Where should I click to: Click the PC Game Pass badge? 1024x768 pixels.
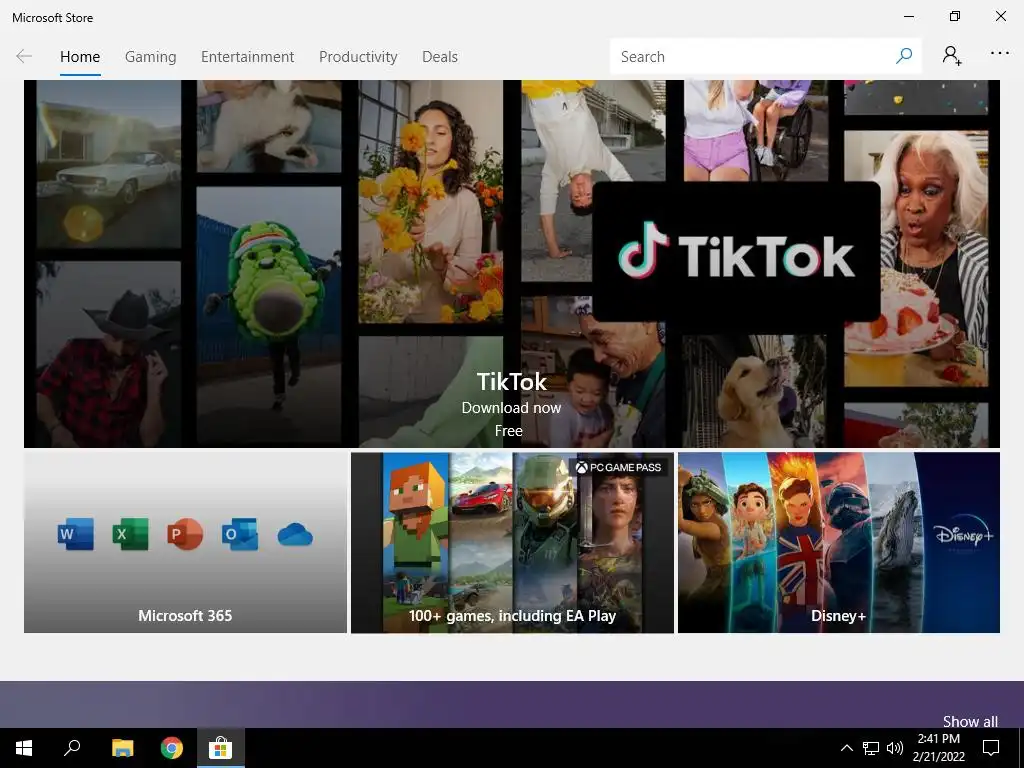click(x=618, y=467)
